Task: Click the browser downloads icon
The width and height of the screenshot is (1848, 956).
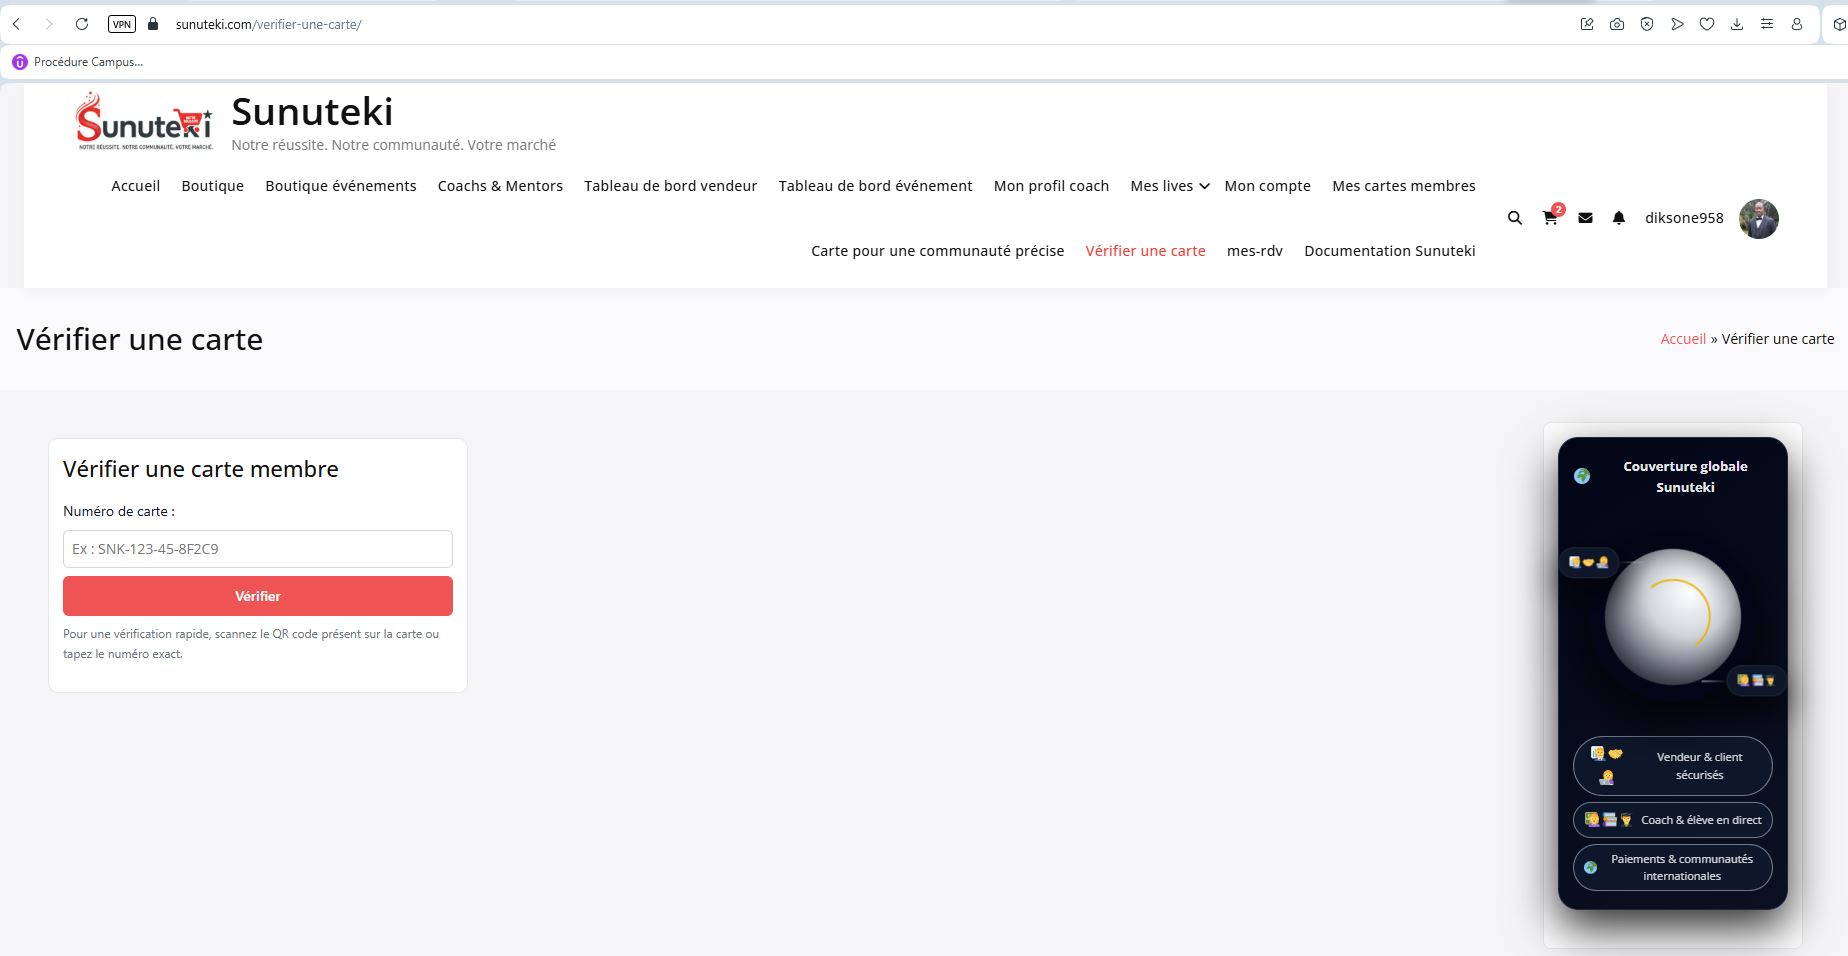Action: [x=1737, y=24]
